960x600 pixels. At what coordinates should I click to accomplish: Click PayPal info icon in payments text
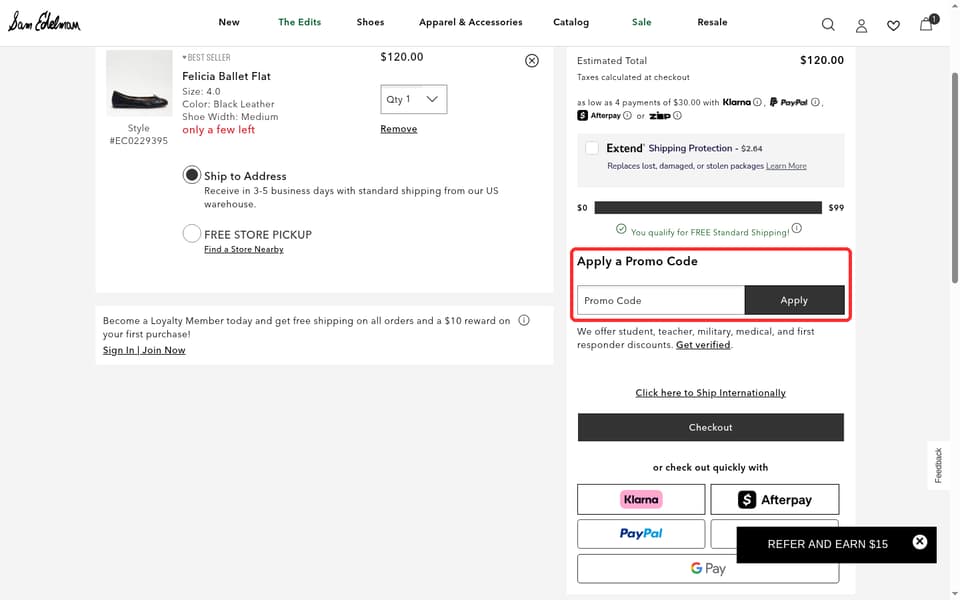point(815,102)
